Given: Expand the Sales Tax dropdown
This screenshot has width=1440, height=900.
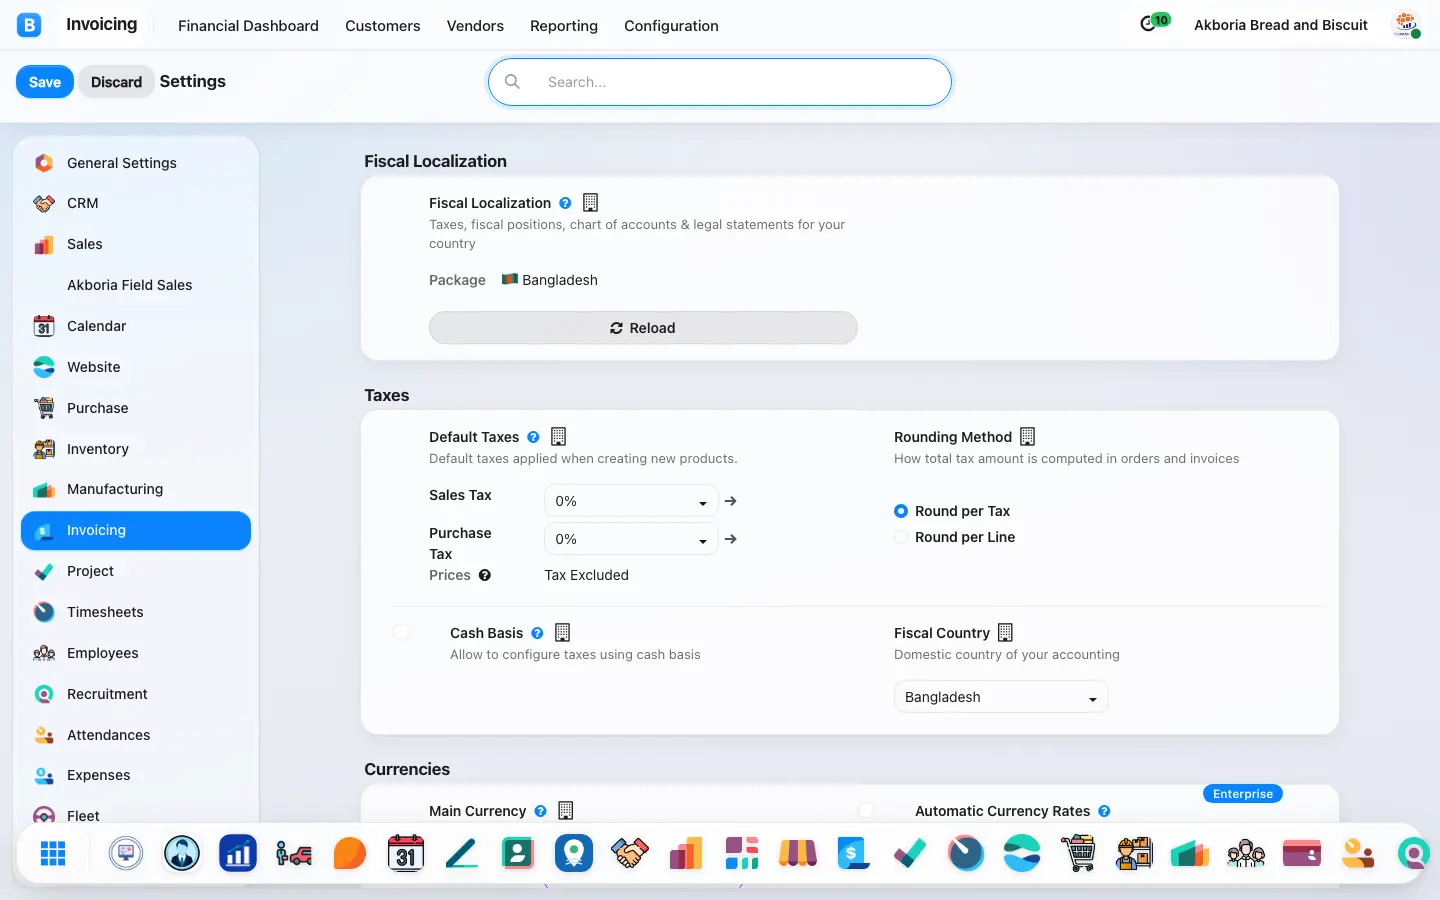Looking at the screenshot, I should (x=631, y=501).
